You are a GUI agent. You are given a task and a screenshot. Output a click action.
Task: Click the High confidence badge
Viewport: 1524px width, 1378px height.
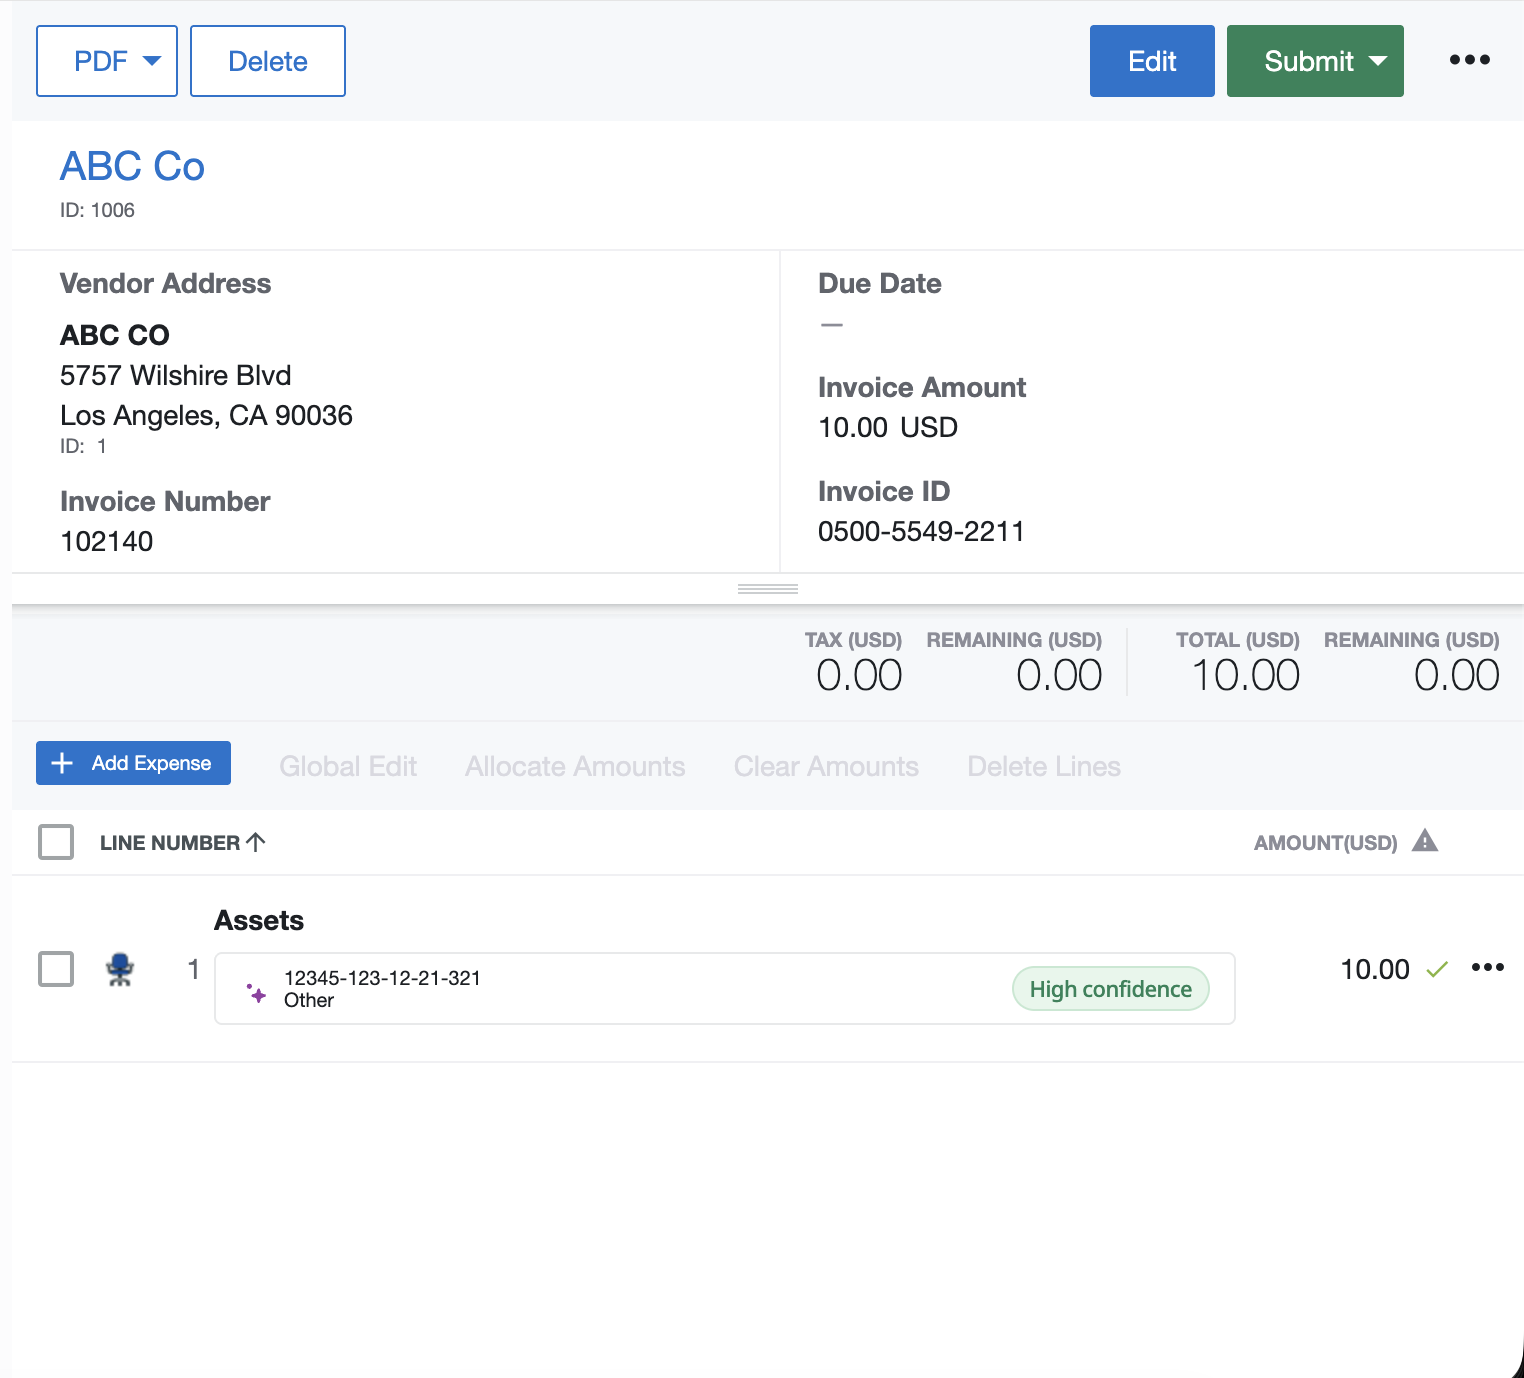coord(1111,989)
